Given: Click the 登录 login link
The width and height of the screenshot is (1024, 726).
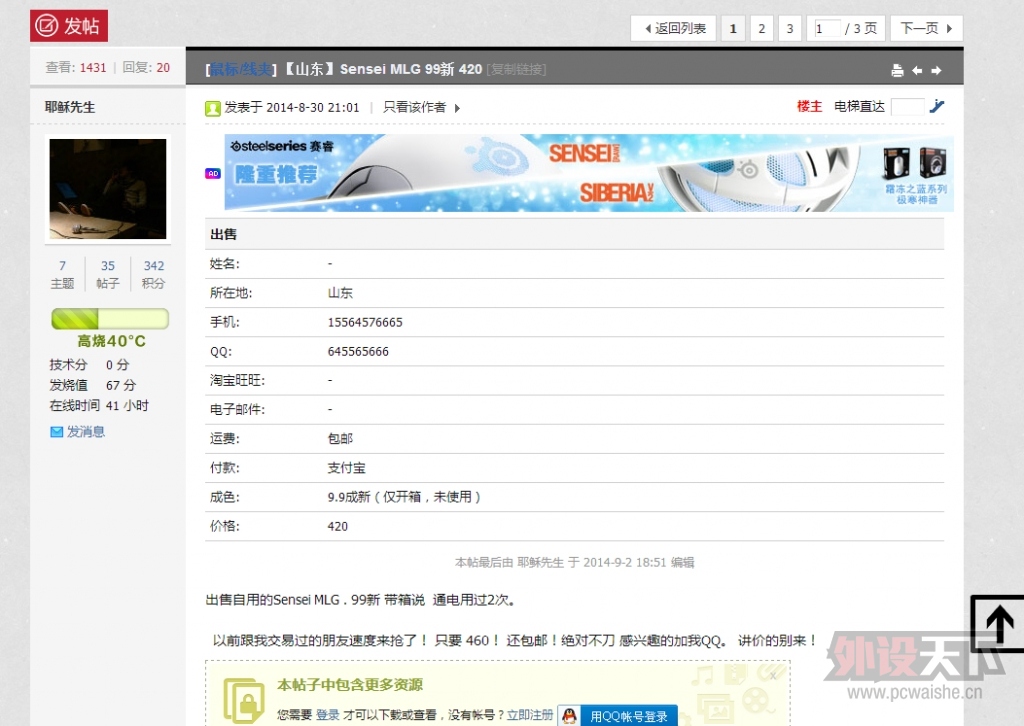Looking at the screenshot, I should tap(327, 715).
